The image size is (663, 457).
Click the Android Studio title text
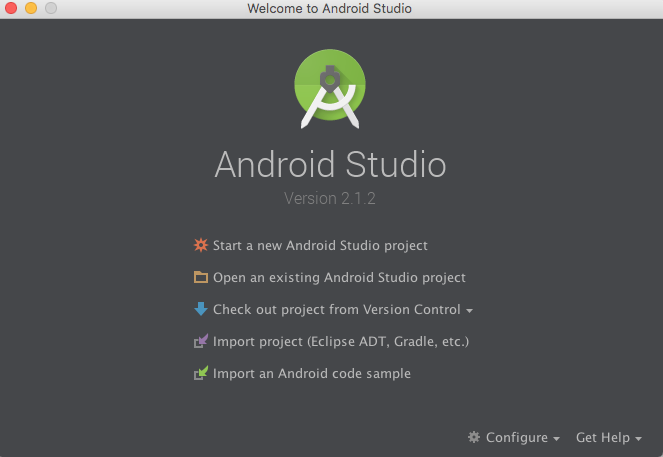pos(330,164)
